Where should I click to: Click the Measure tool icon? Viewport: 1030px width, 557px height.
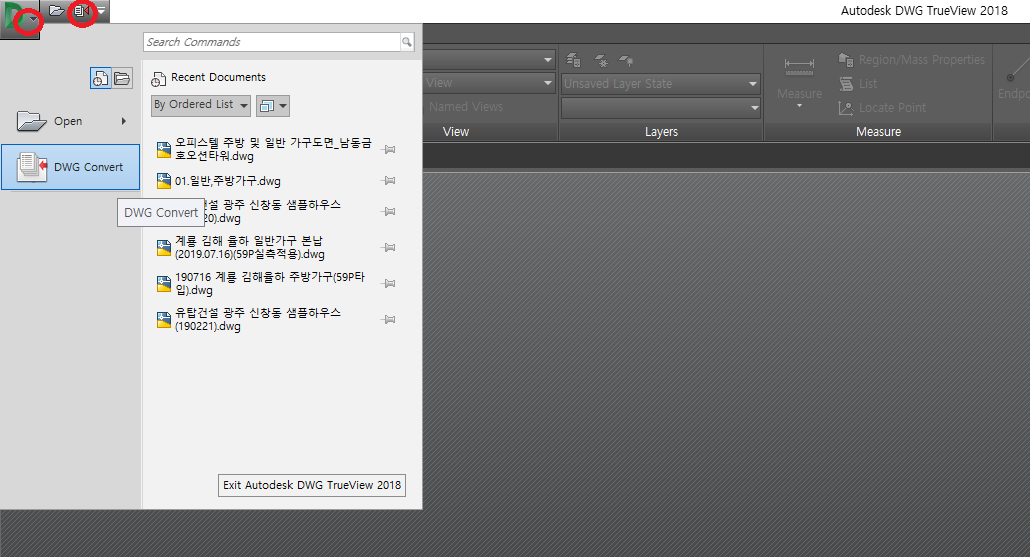[x=799, y=66]
